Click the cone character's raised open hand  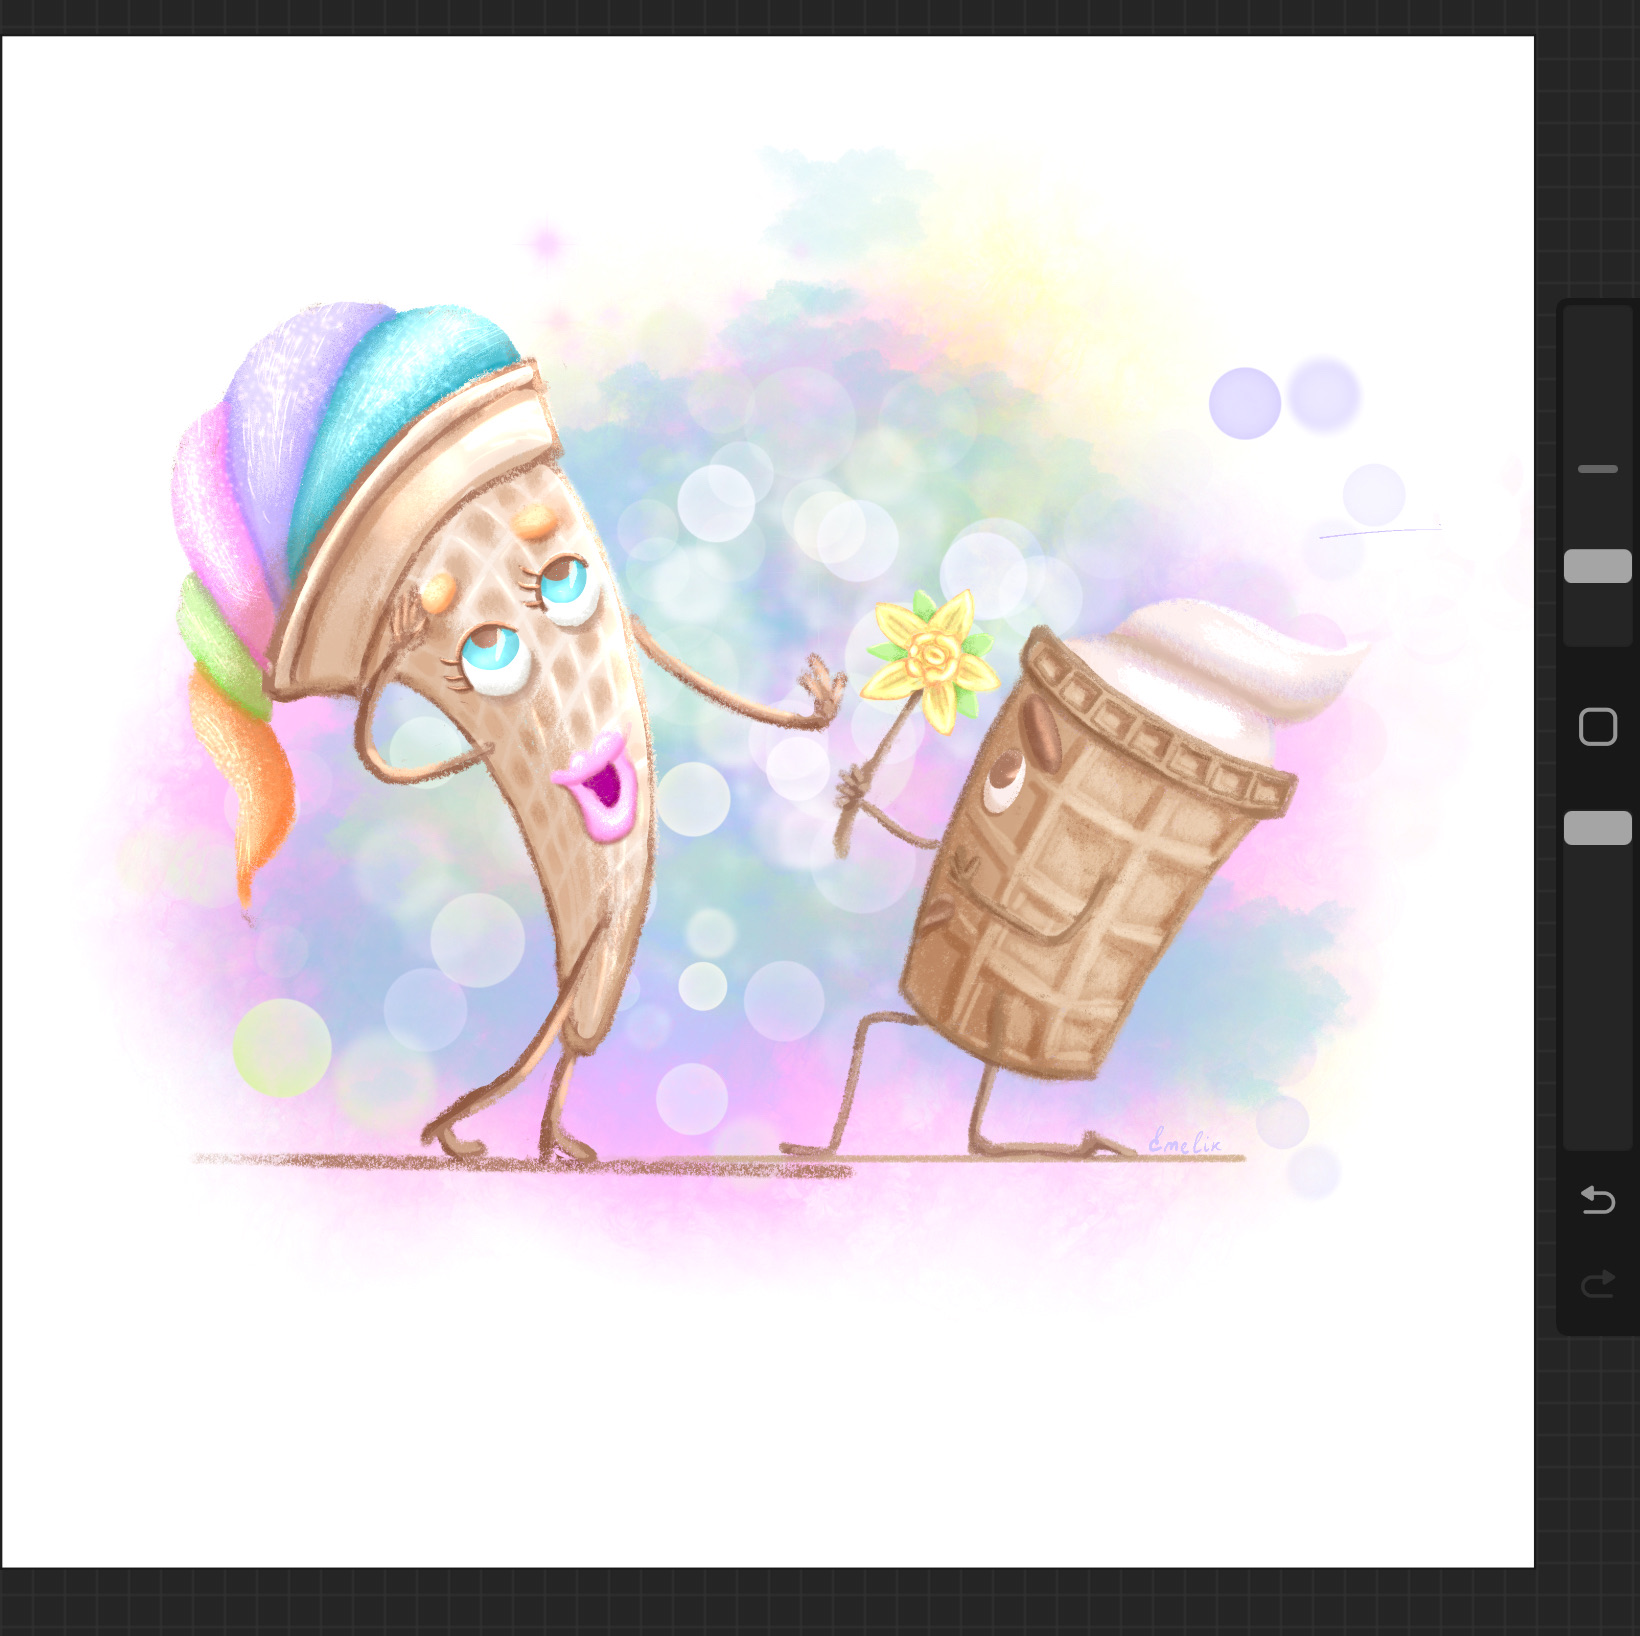(x=822, y=690)
